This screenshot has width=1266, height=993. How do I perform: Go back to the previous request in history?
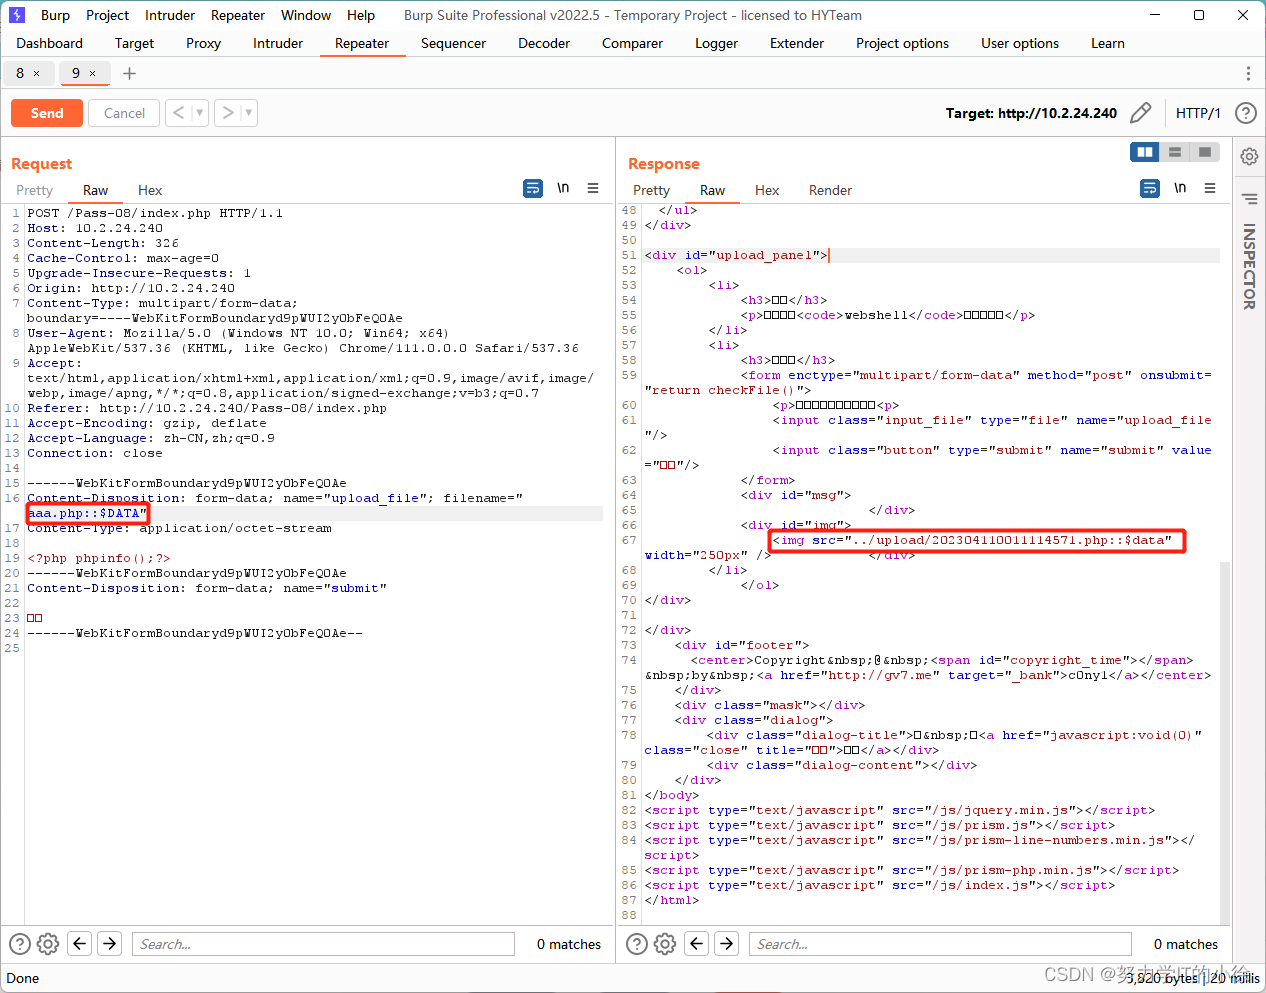pyautogui.click(x=178, y=113)
